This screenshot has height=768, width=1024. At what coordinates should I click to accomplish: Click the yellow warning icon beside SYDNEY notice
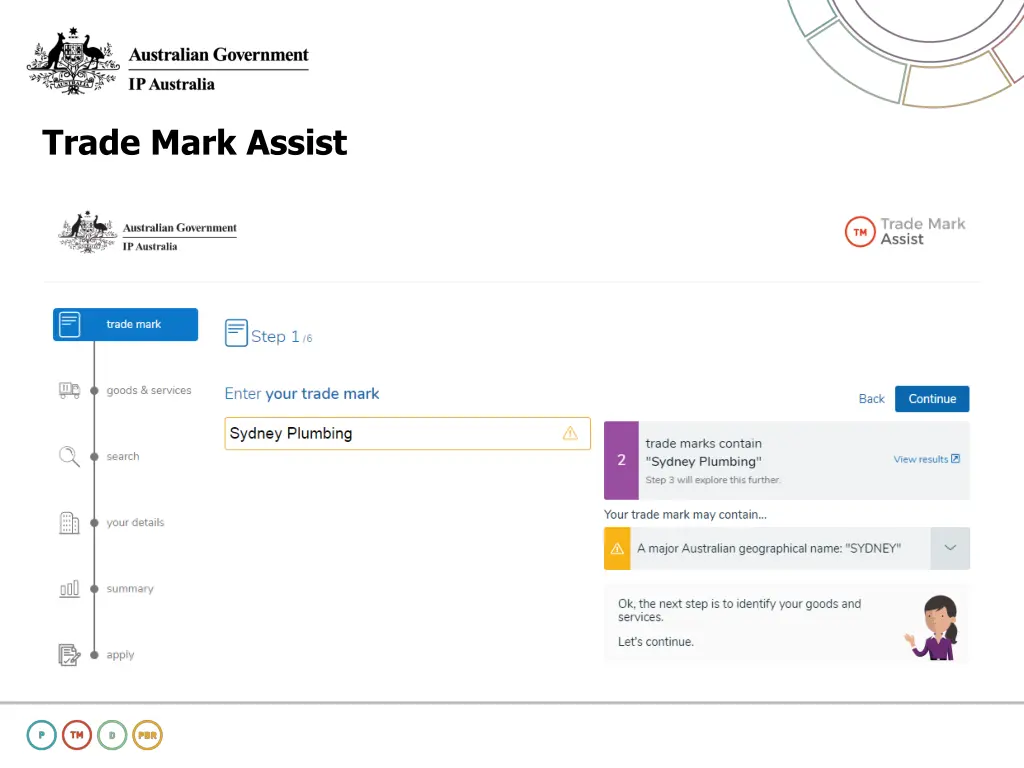[x=617, y=549]
